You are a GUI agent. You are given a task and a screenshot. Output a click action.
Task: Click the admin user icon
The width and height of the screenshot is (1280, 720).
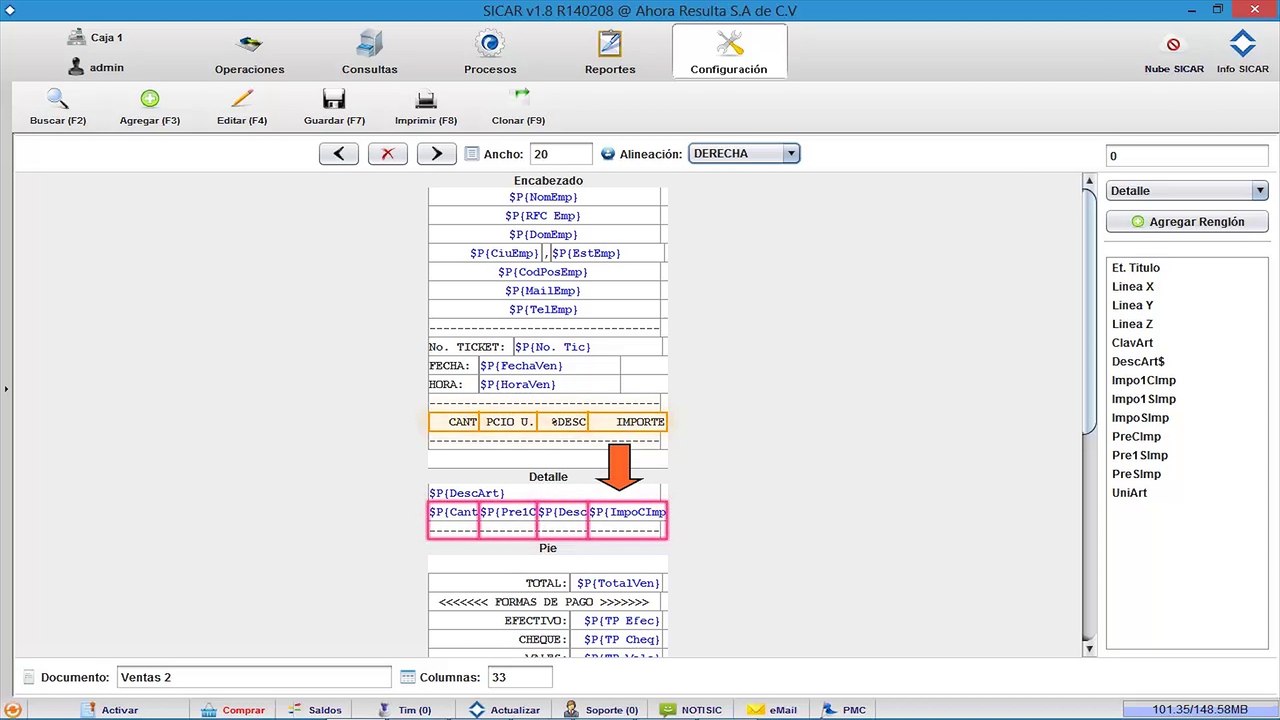(76, 67)
